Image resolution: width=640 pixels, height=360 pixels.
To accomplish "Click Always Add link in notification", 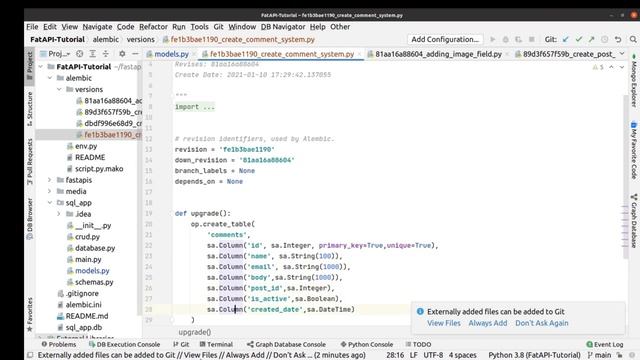I will tap(488, 323).
